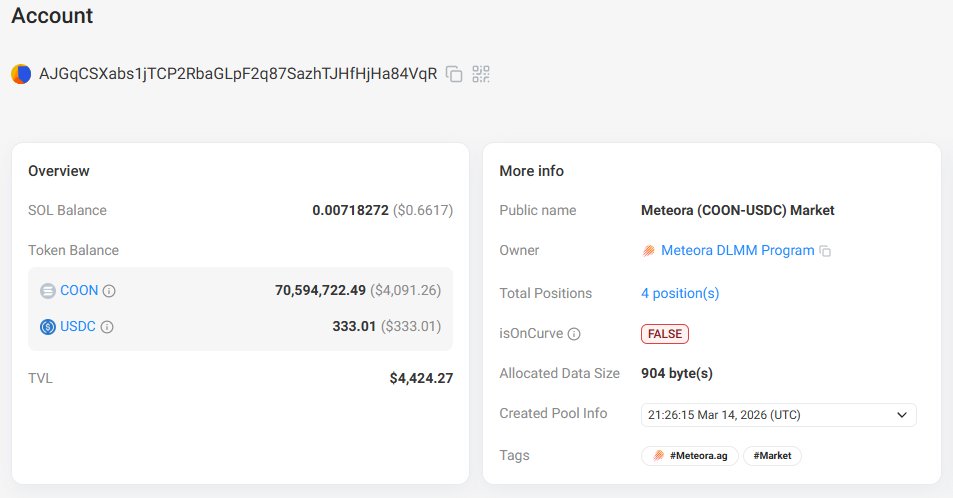
Task: Open the USDC token link
Action: click(78, 327)
